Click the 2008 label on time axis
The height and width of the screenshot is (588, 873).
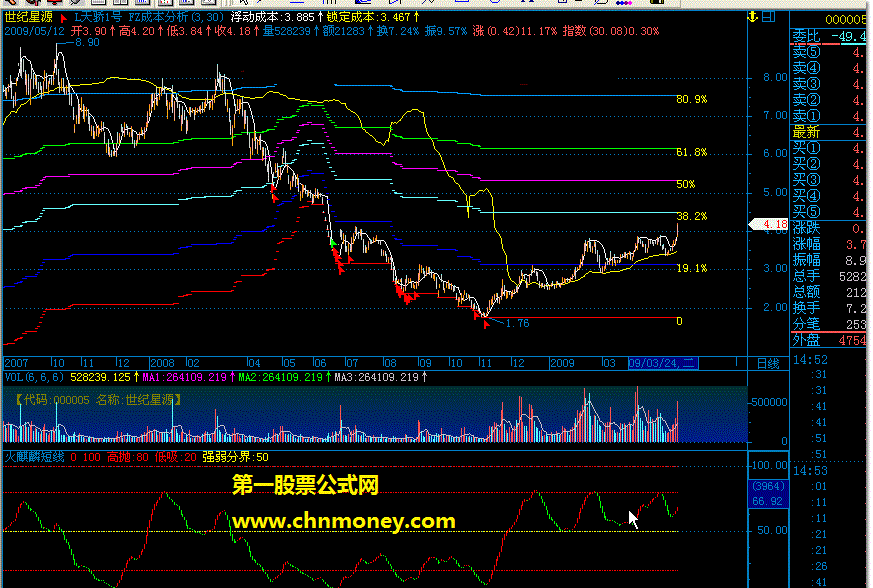click(x=163, y=364)
